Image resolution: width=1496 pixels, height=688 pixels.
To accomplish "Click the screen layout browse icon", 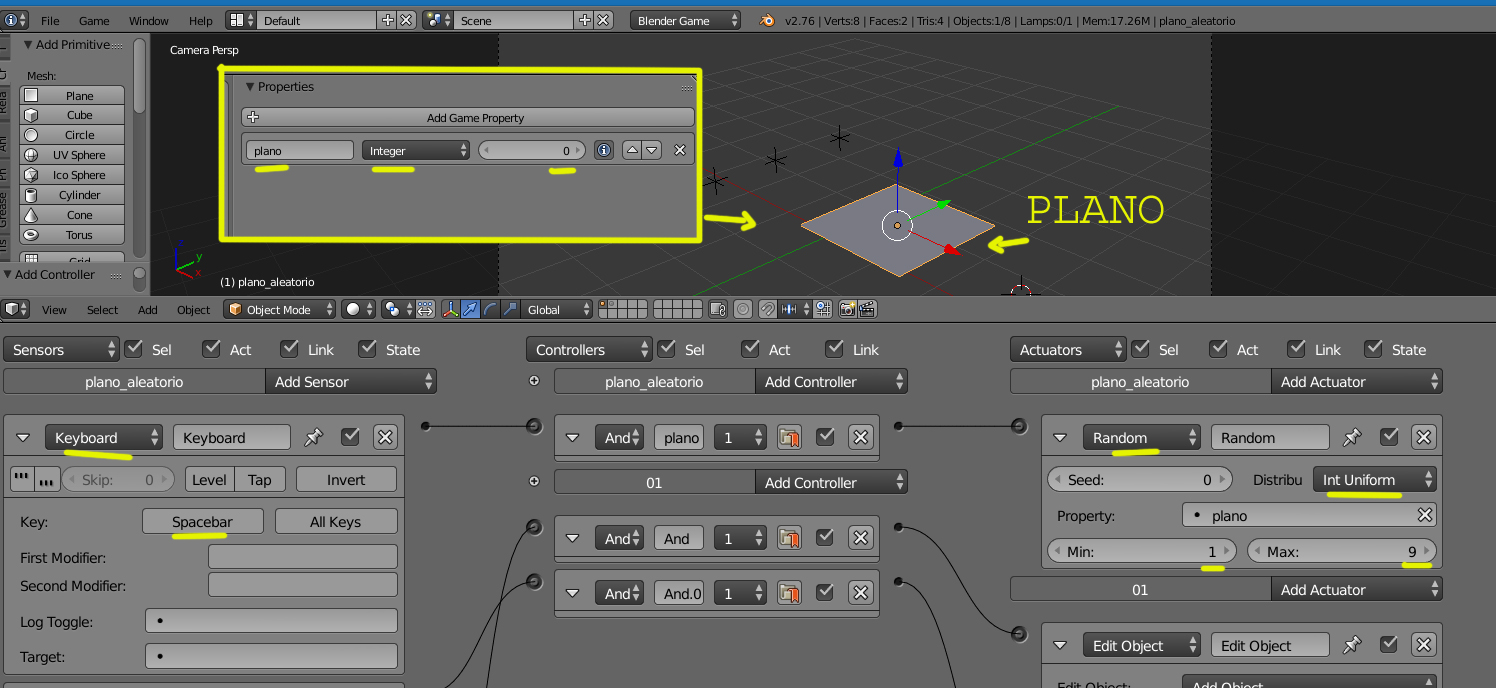I will click(241, 20).
